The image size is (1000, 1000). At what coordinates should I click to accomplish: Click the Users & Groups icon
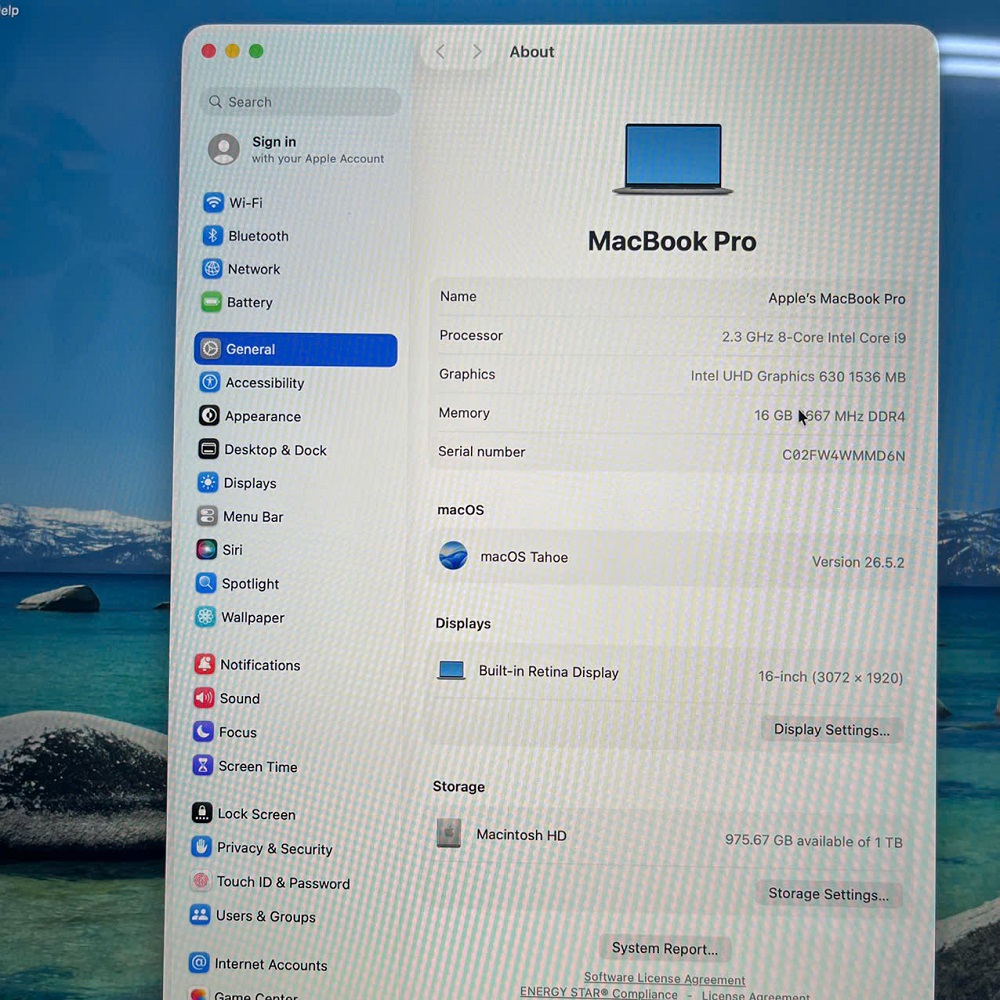click(200, 915)
